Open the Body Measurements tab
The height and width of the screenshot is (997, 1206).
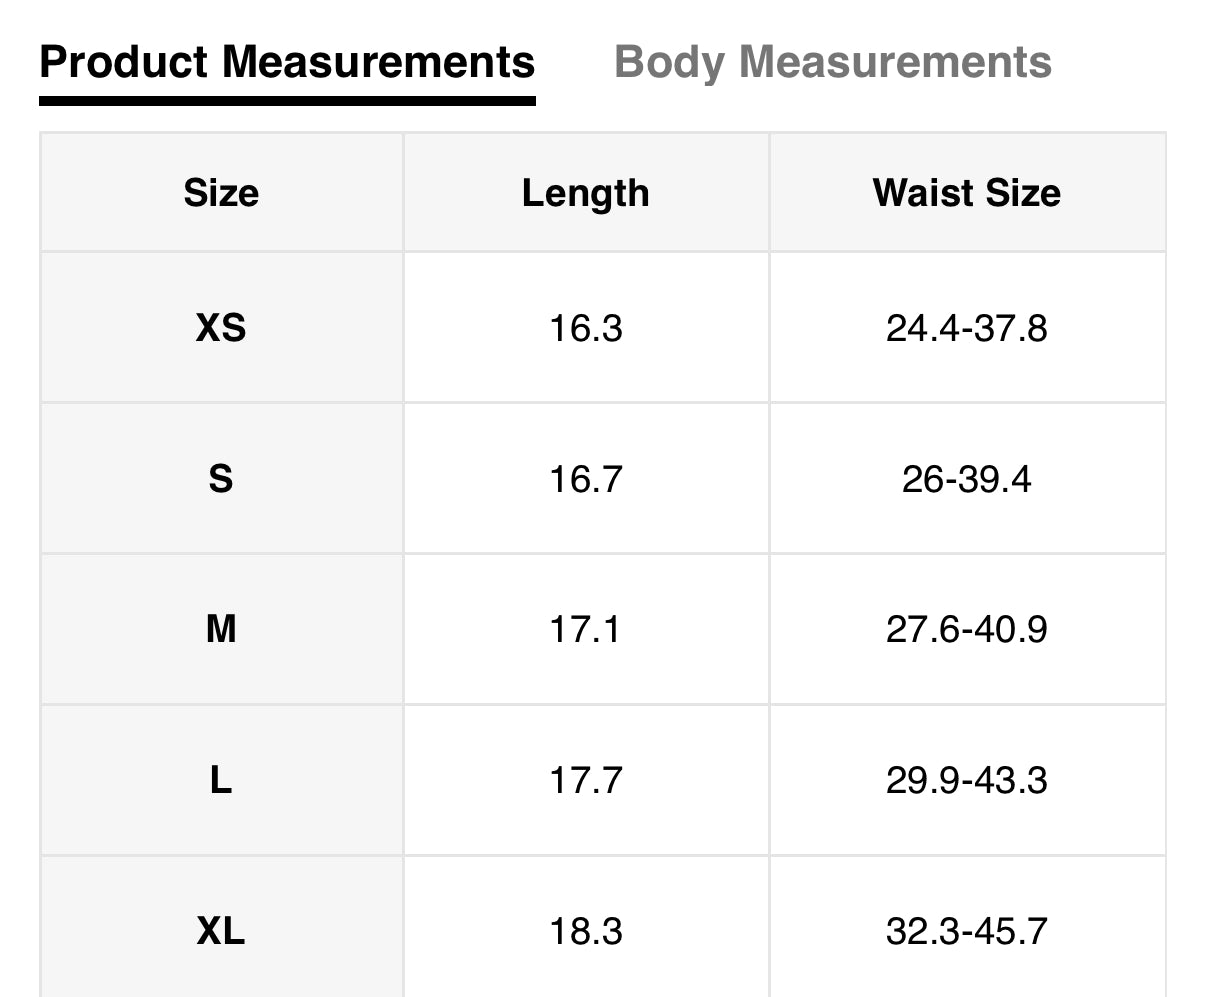tap(832, 62)
